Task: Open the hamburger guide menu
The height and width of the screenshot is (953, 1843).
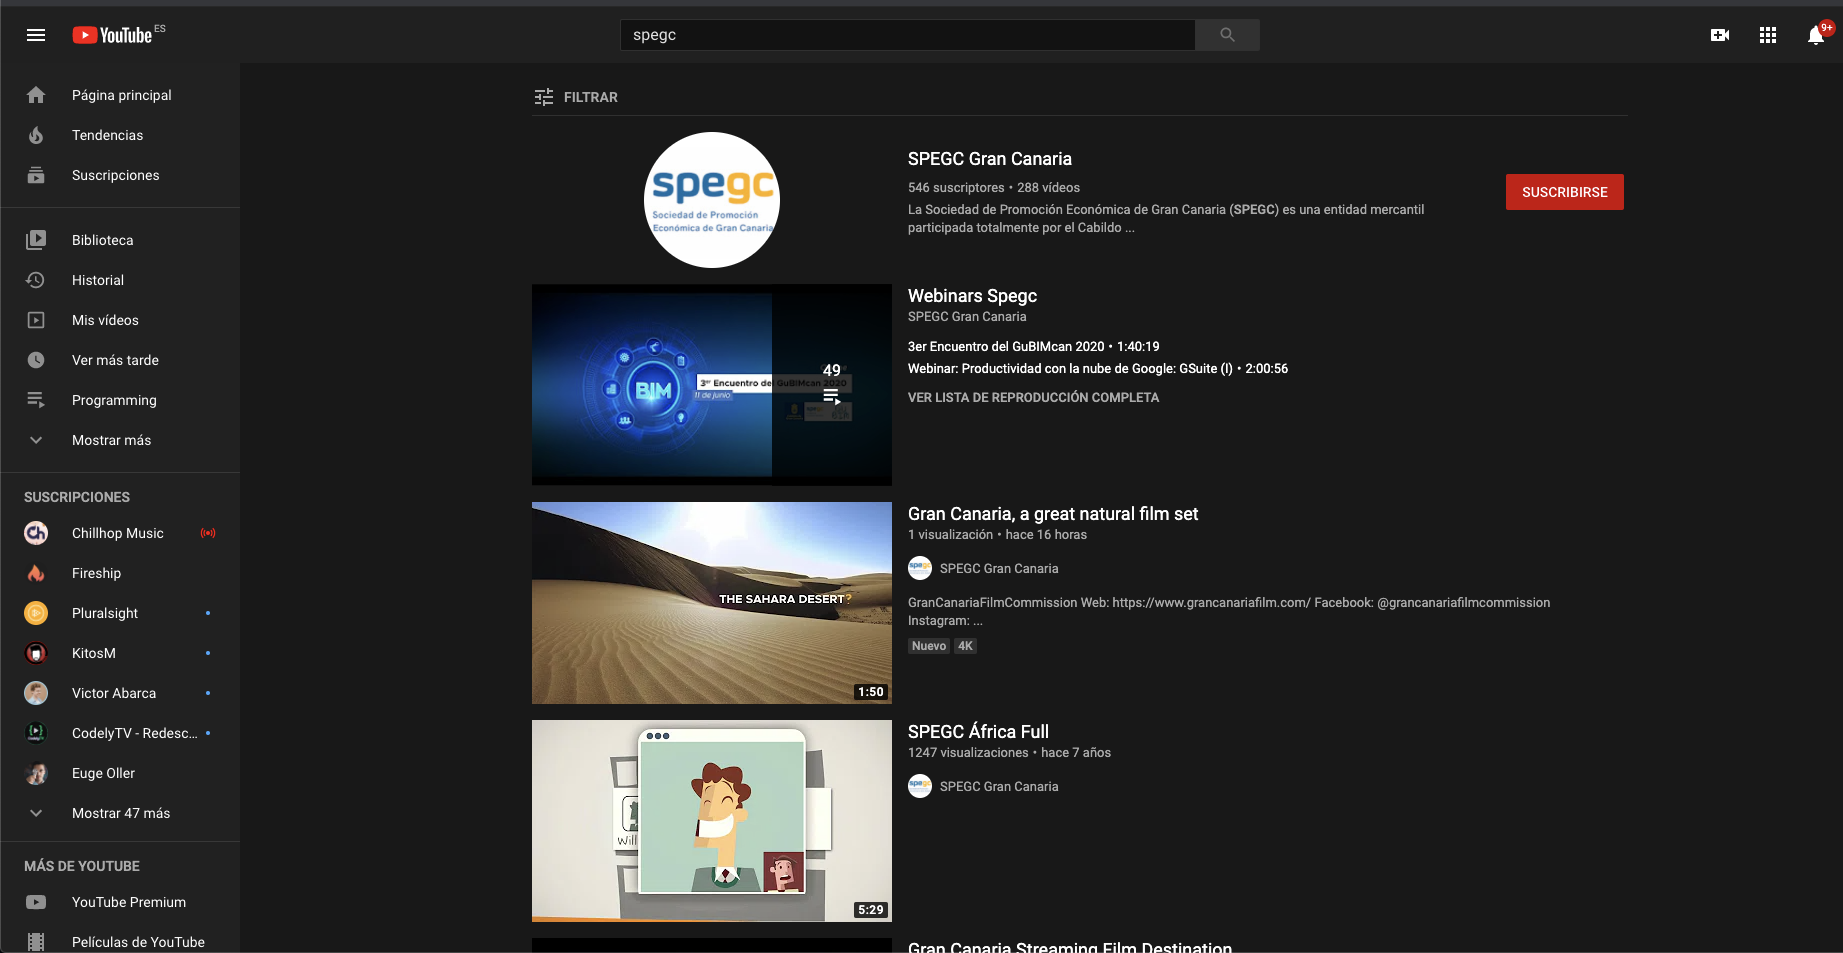Action: (36, 35)
